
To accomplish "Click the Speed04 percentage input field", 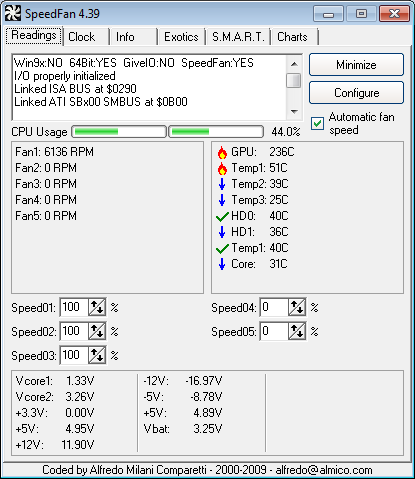I will coord(274,307).
